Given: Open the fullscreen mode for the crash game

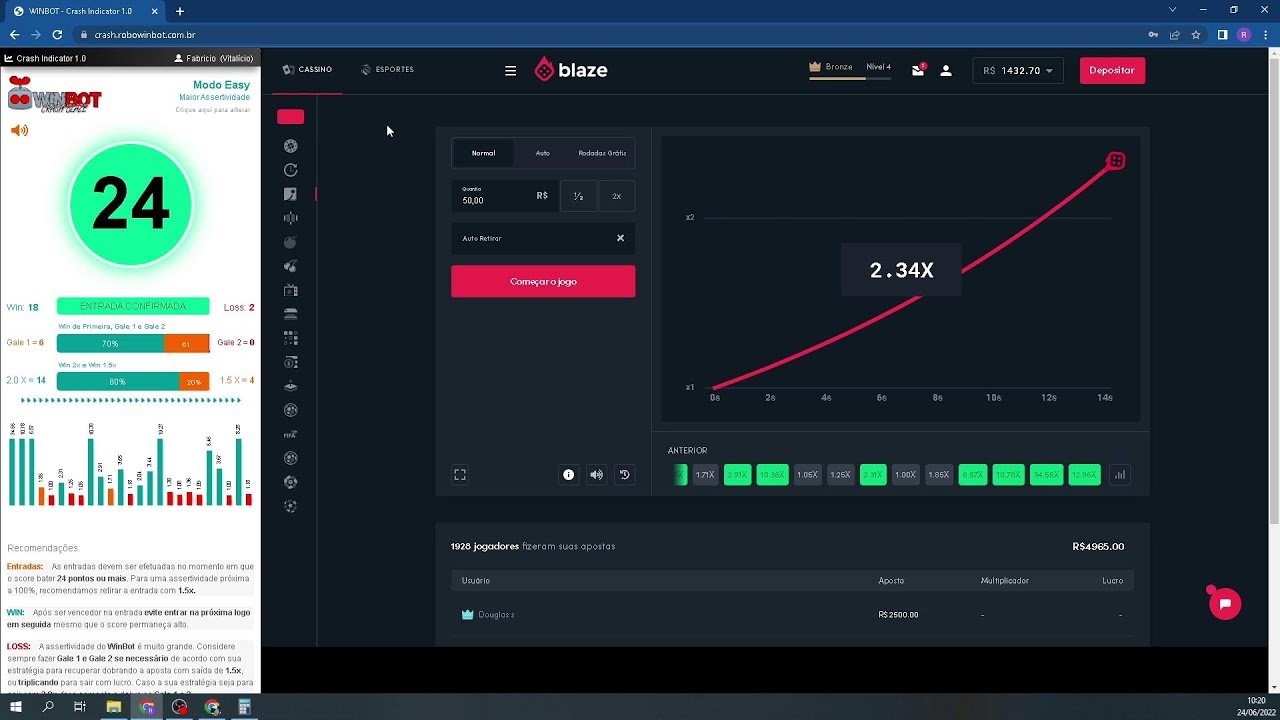Looking at the screenshot, I should point(460,475).
